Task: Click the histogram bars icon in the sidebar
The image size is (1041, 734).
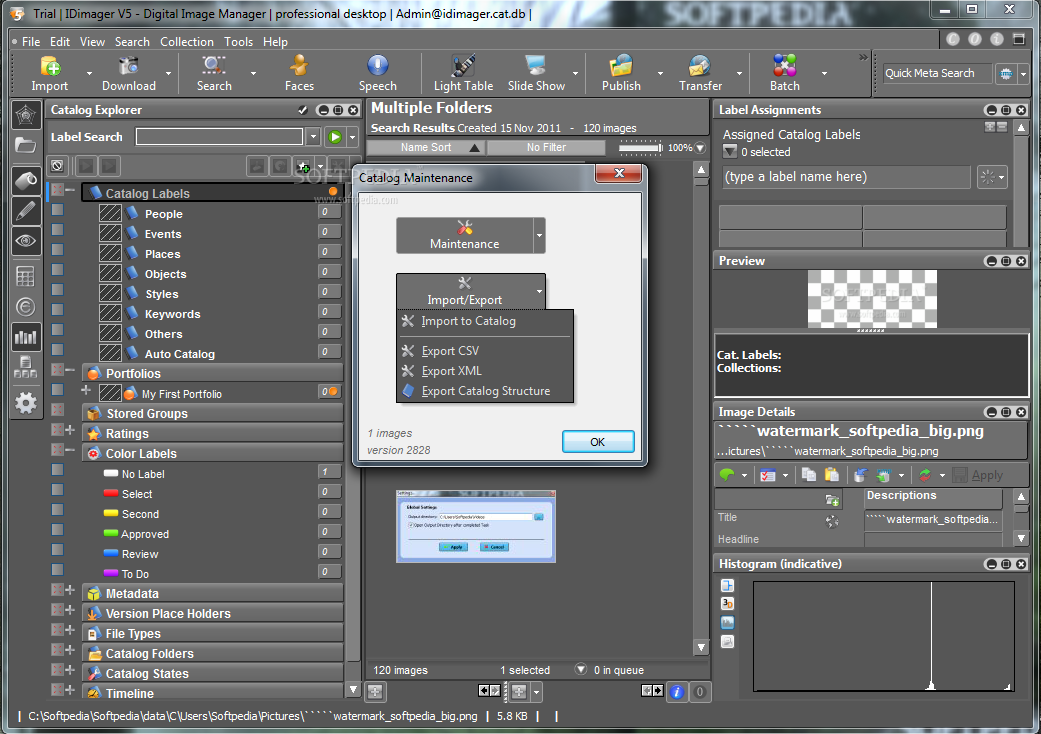Action: pos(26,337)
